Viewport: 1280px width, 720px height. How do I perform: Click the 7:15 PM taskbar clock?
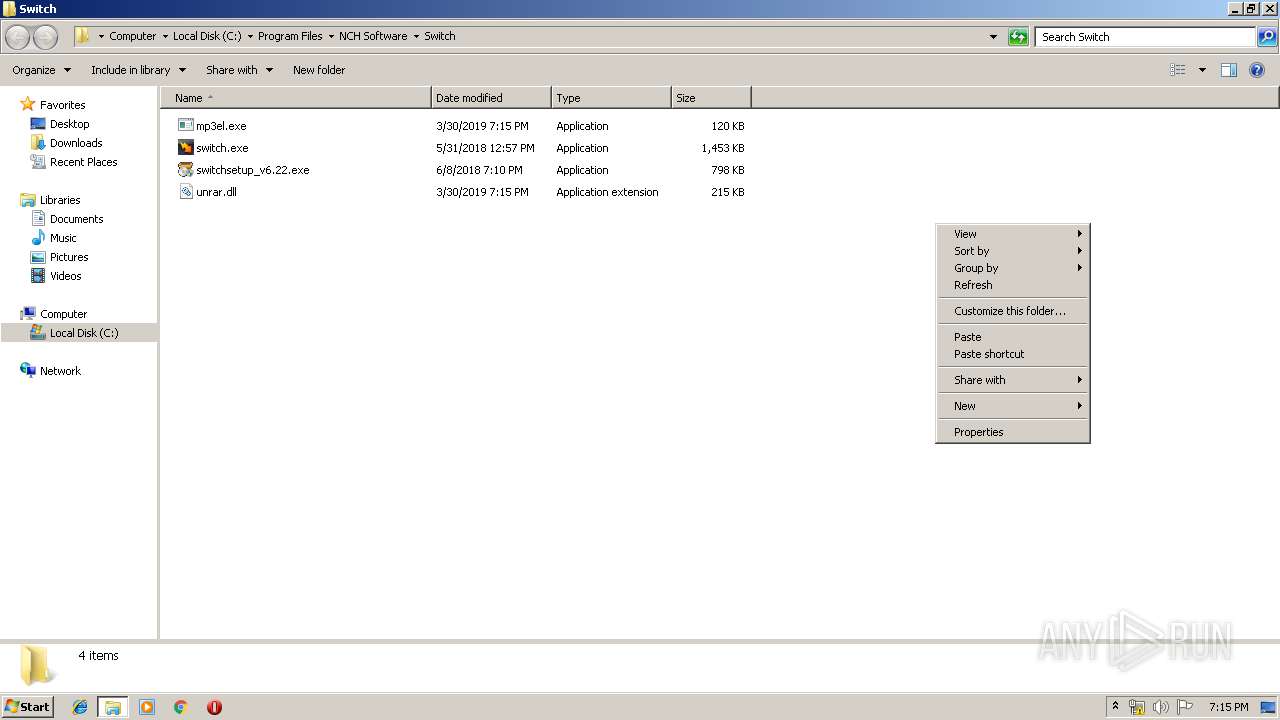point(1228,707)
